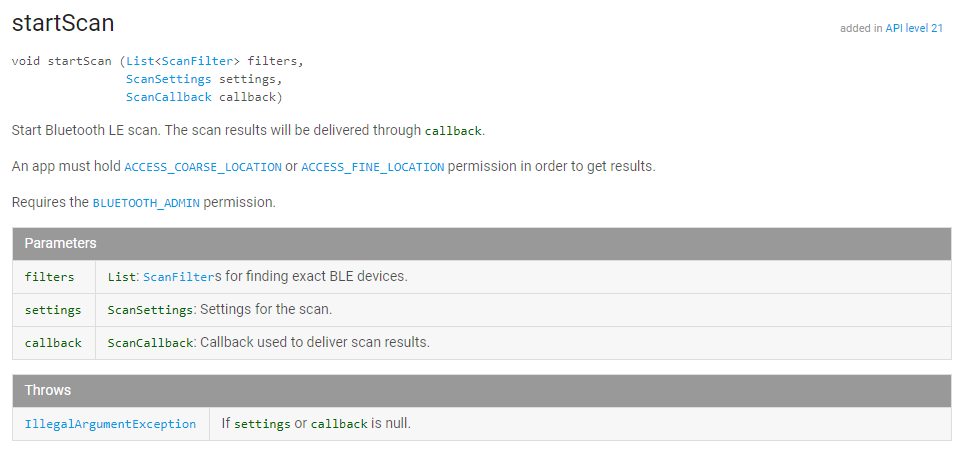Open ScanSettings link in the method signature

[x=168, y=79]
